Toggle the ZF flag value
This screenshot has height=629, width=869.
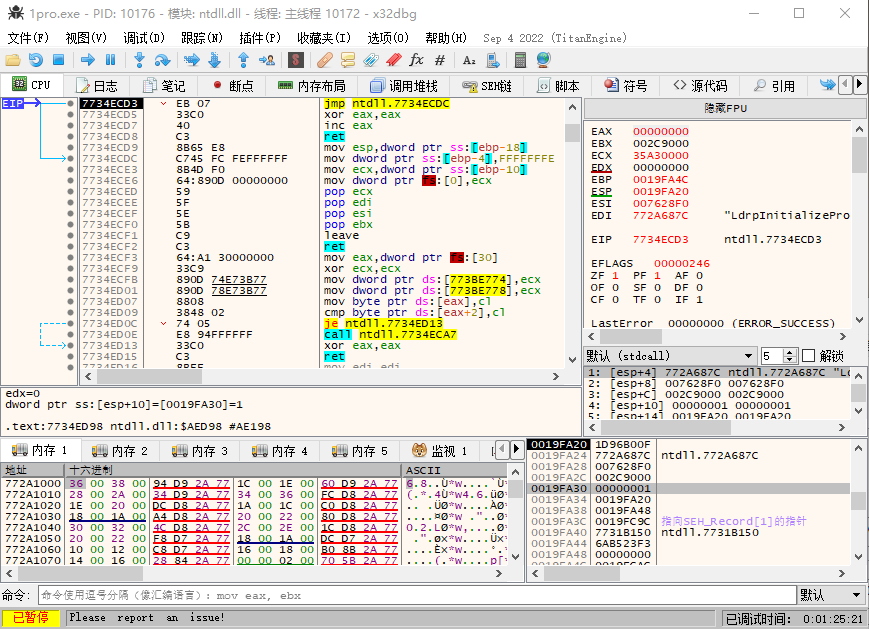coord(615,275)
